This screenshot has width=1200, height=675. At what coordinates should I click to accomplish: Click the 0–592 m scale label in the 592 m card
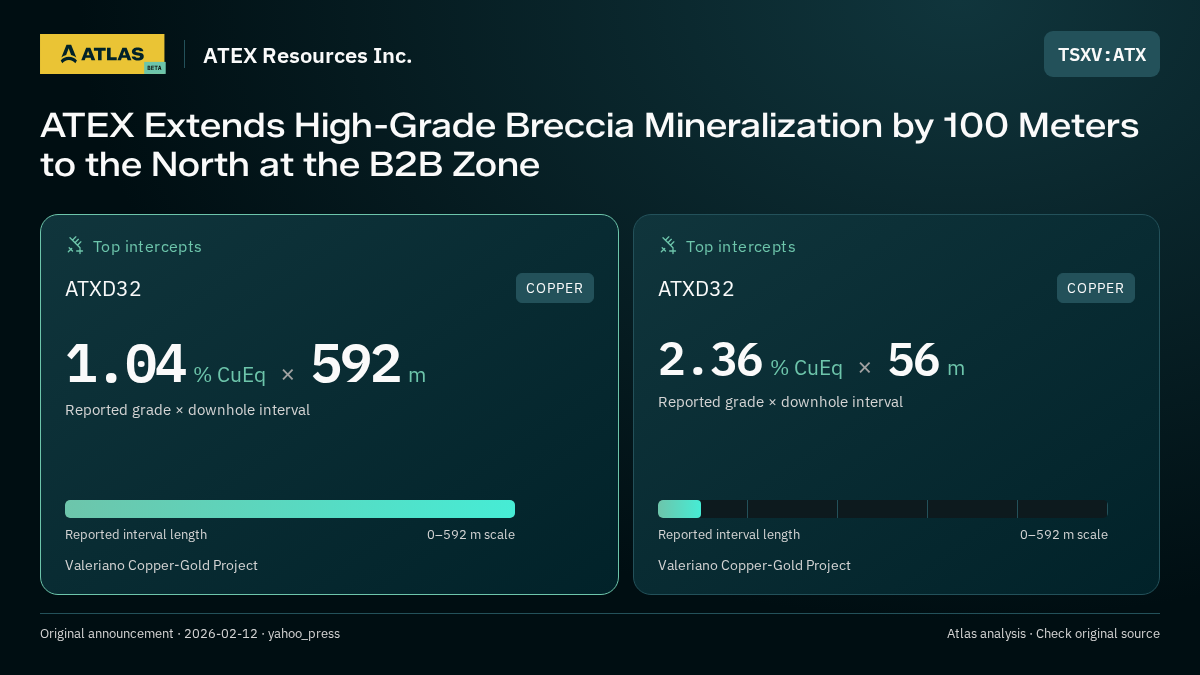pyautogui.click(x=471, y=535)
